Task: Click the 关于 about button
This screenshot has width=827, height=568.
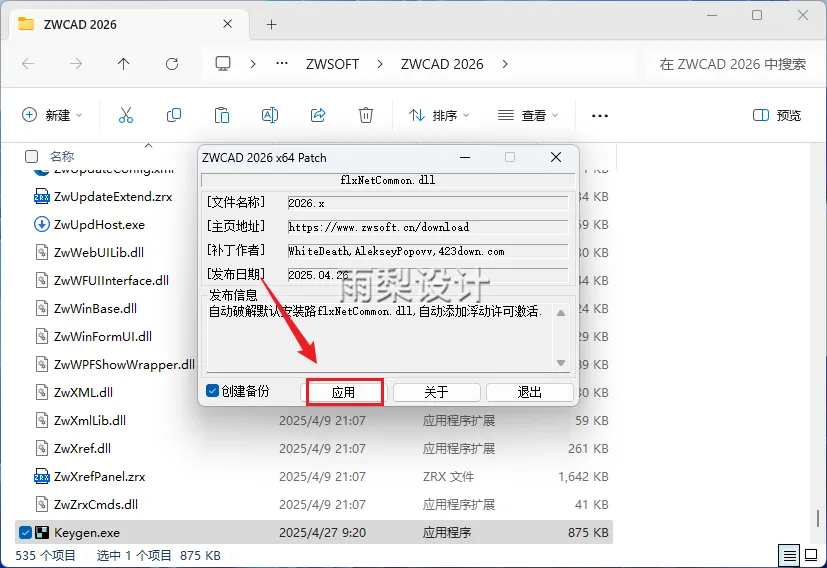Action: click(x=437, y=392)
